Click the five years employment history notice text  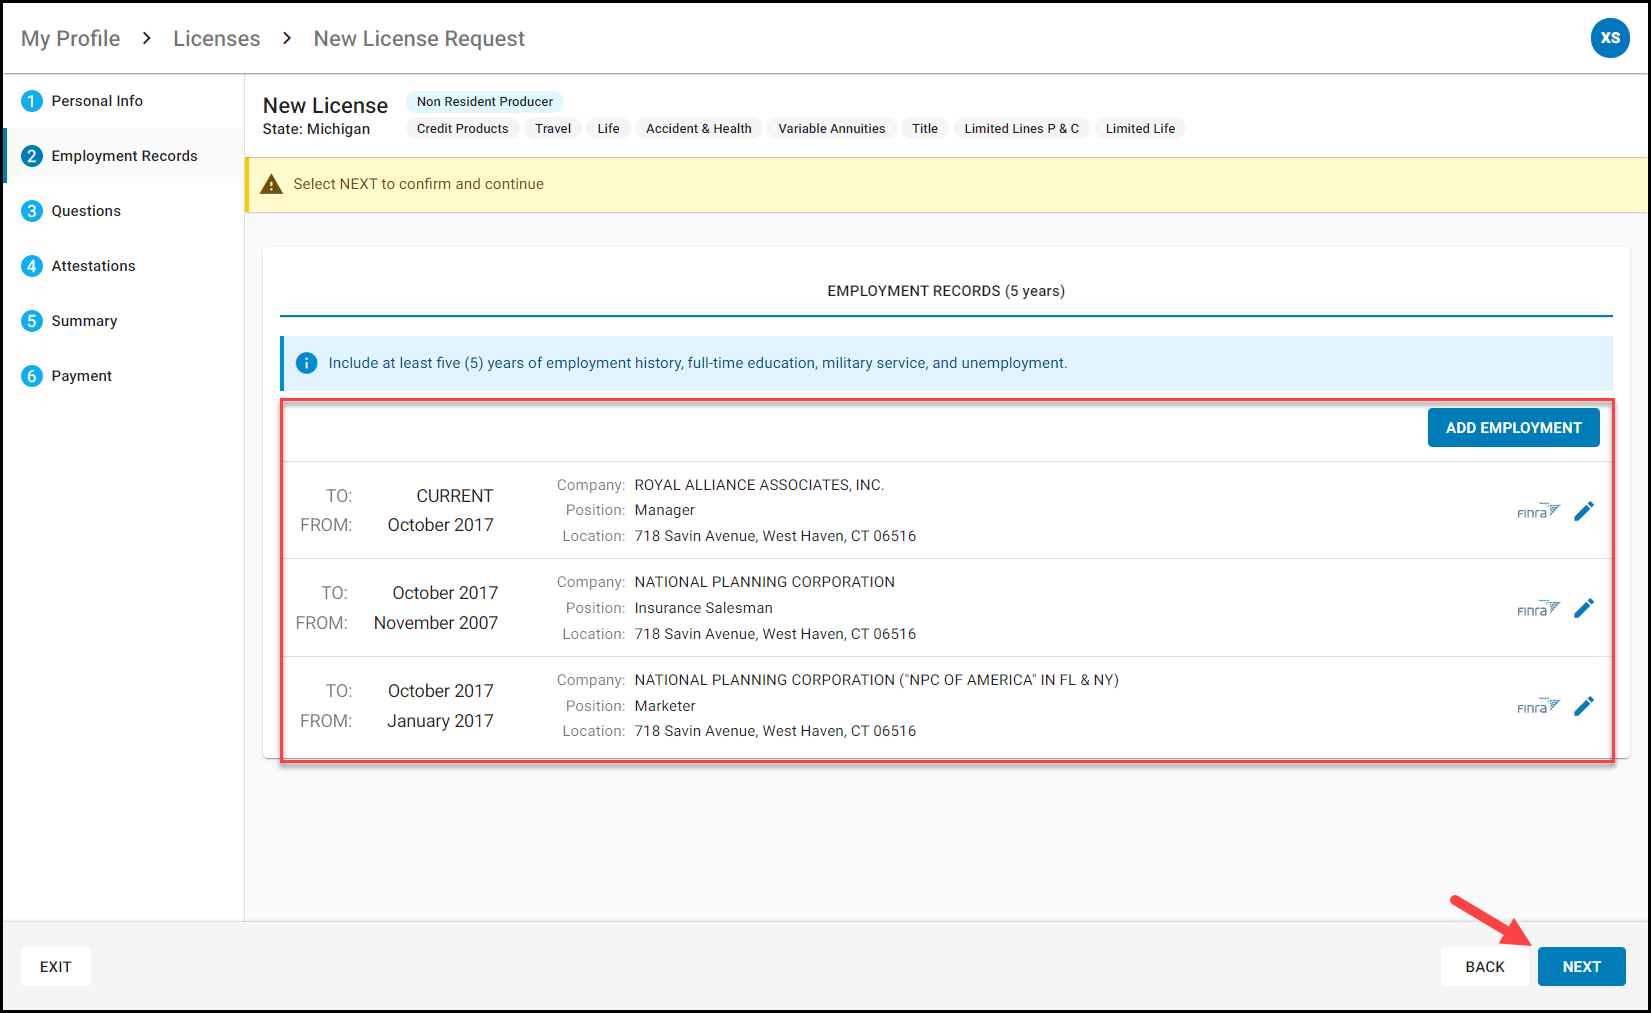coord(698,363)
